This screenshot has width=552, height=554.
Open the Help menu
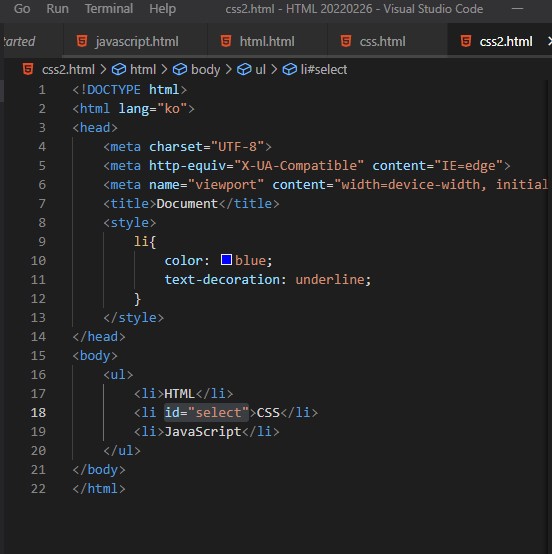pyautogui.click(x=163, y=8)
